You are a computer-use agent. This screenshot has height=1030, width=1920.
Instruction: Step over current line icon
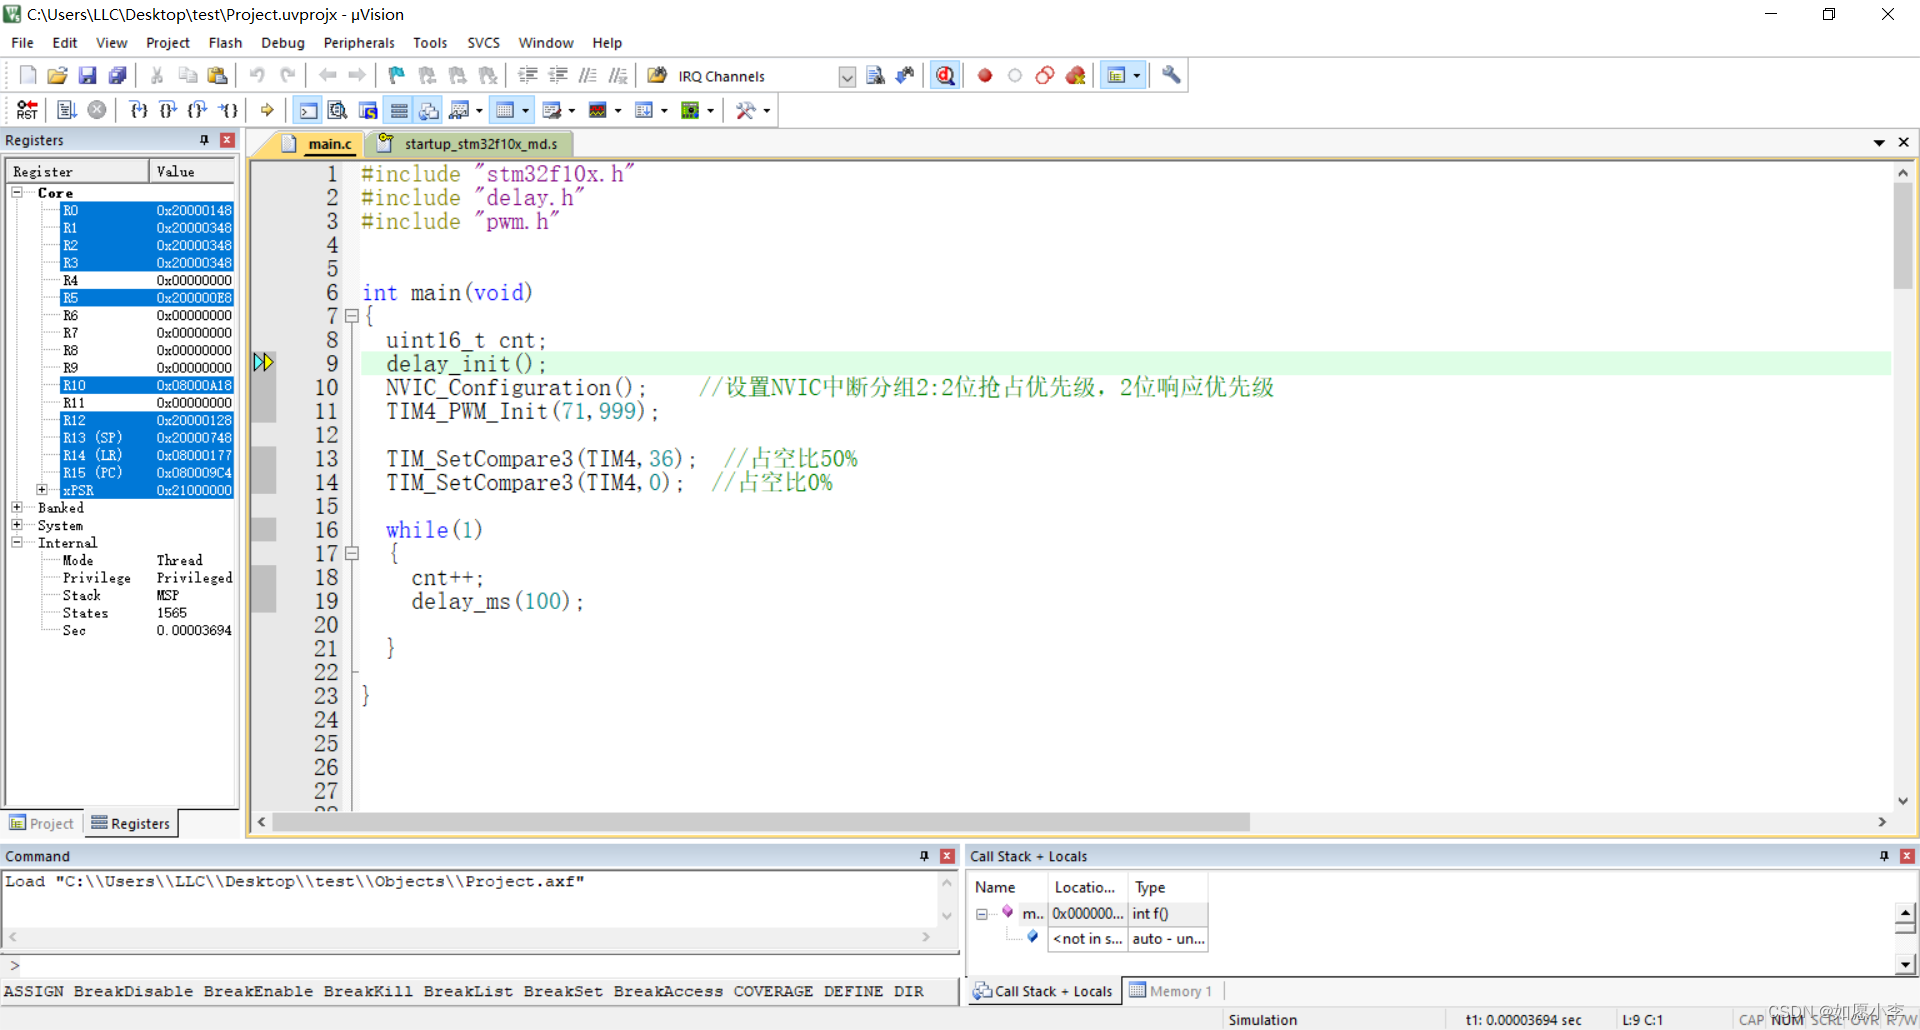pos(168,110)
